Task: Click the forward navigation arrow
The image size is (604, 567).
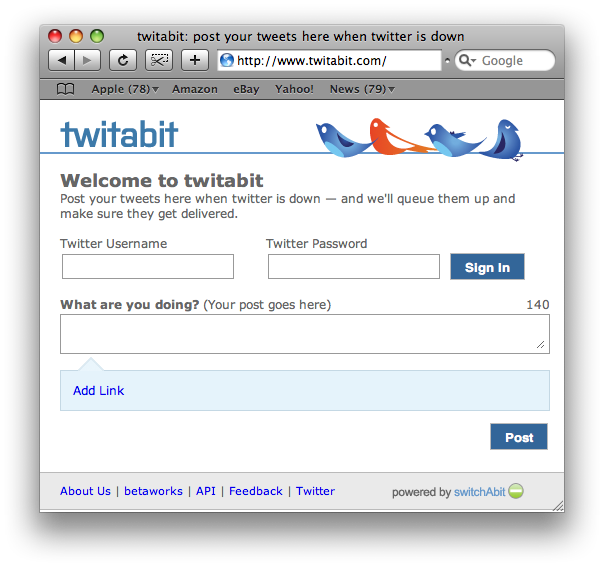Action: (87, 60)
